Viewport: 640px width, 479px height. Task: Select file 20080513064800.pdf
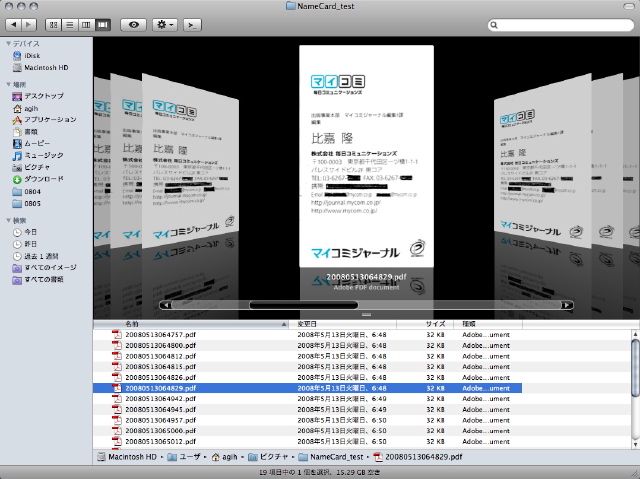pyautogui.click(x=307, y=345)
